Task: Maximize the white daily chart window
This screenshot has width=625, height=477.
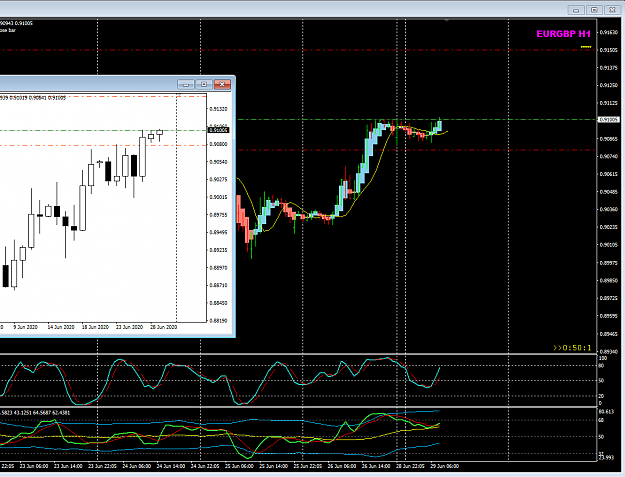Action: (204, 84)
